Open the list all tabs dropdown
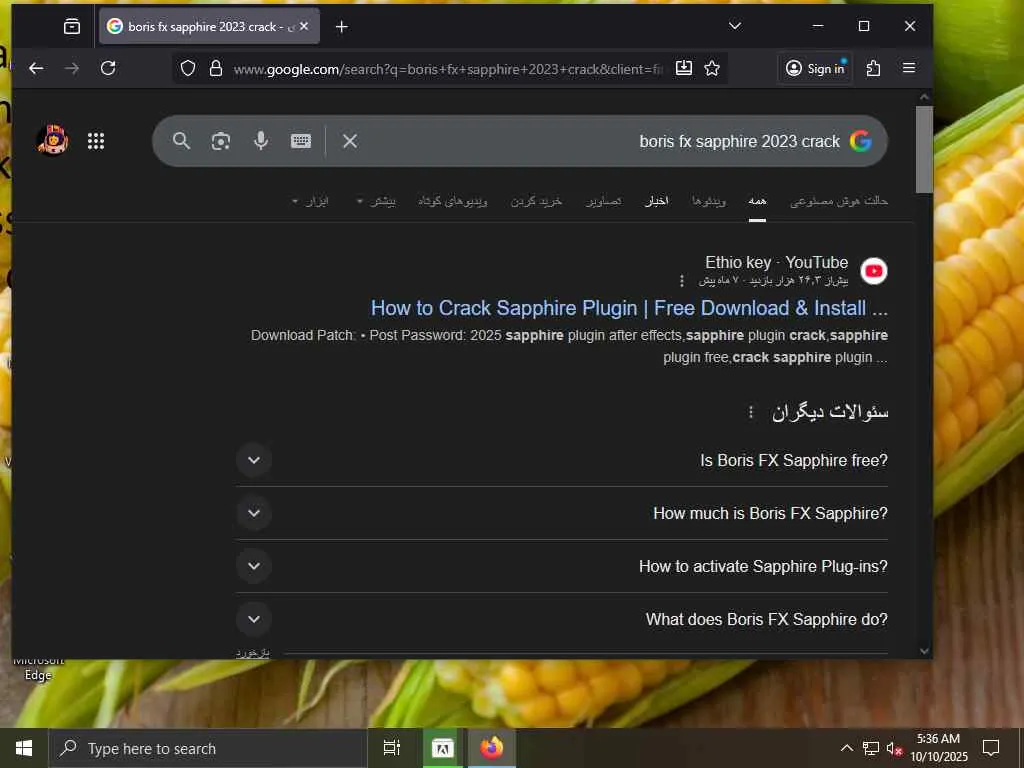This screenshot has width=1024, height=768. point(735,26)
